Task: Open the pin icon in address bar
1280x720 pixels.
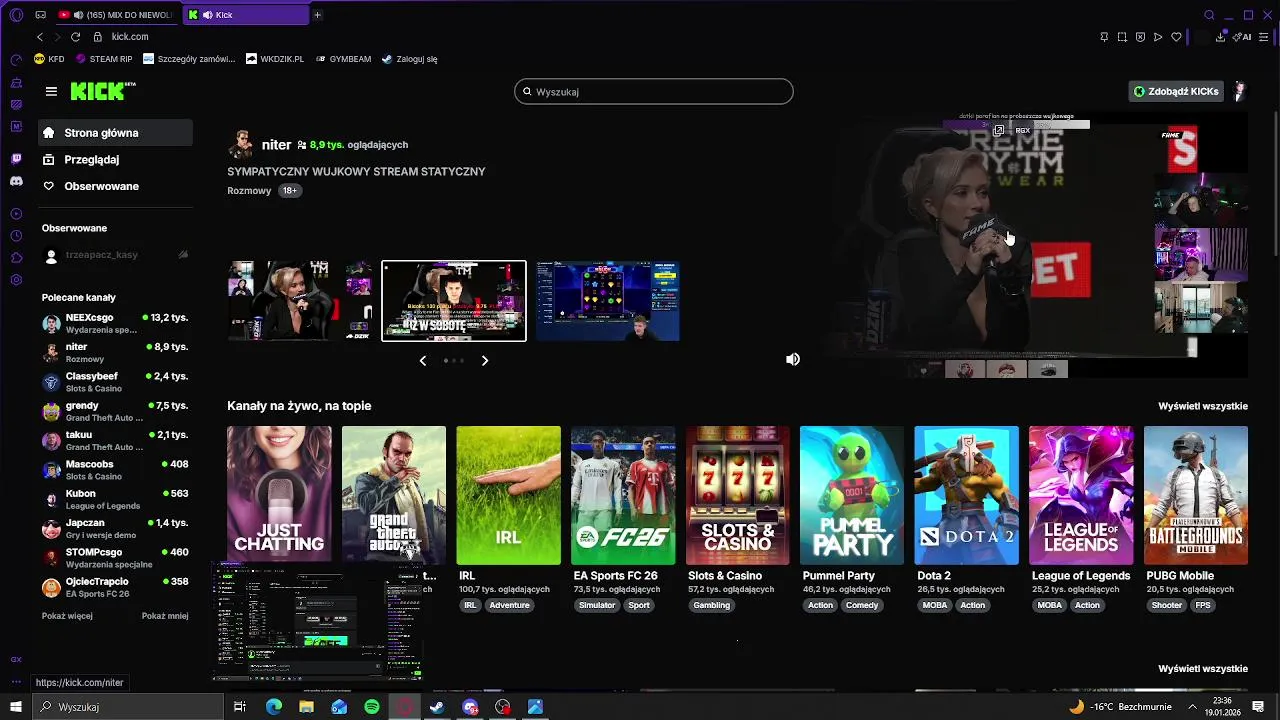Action: 1104,37
